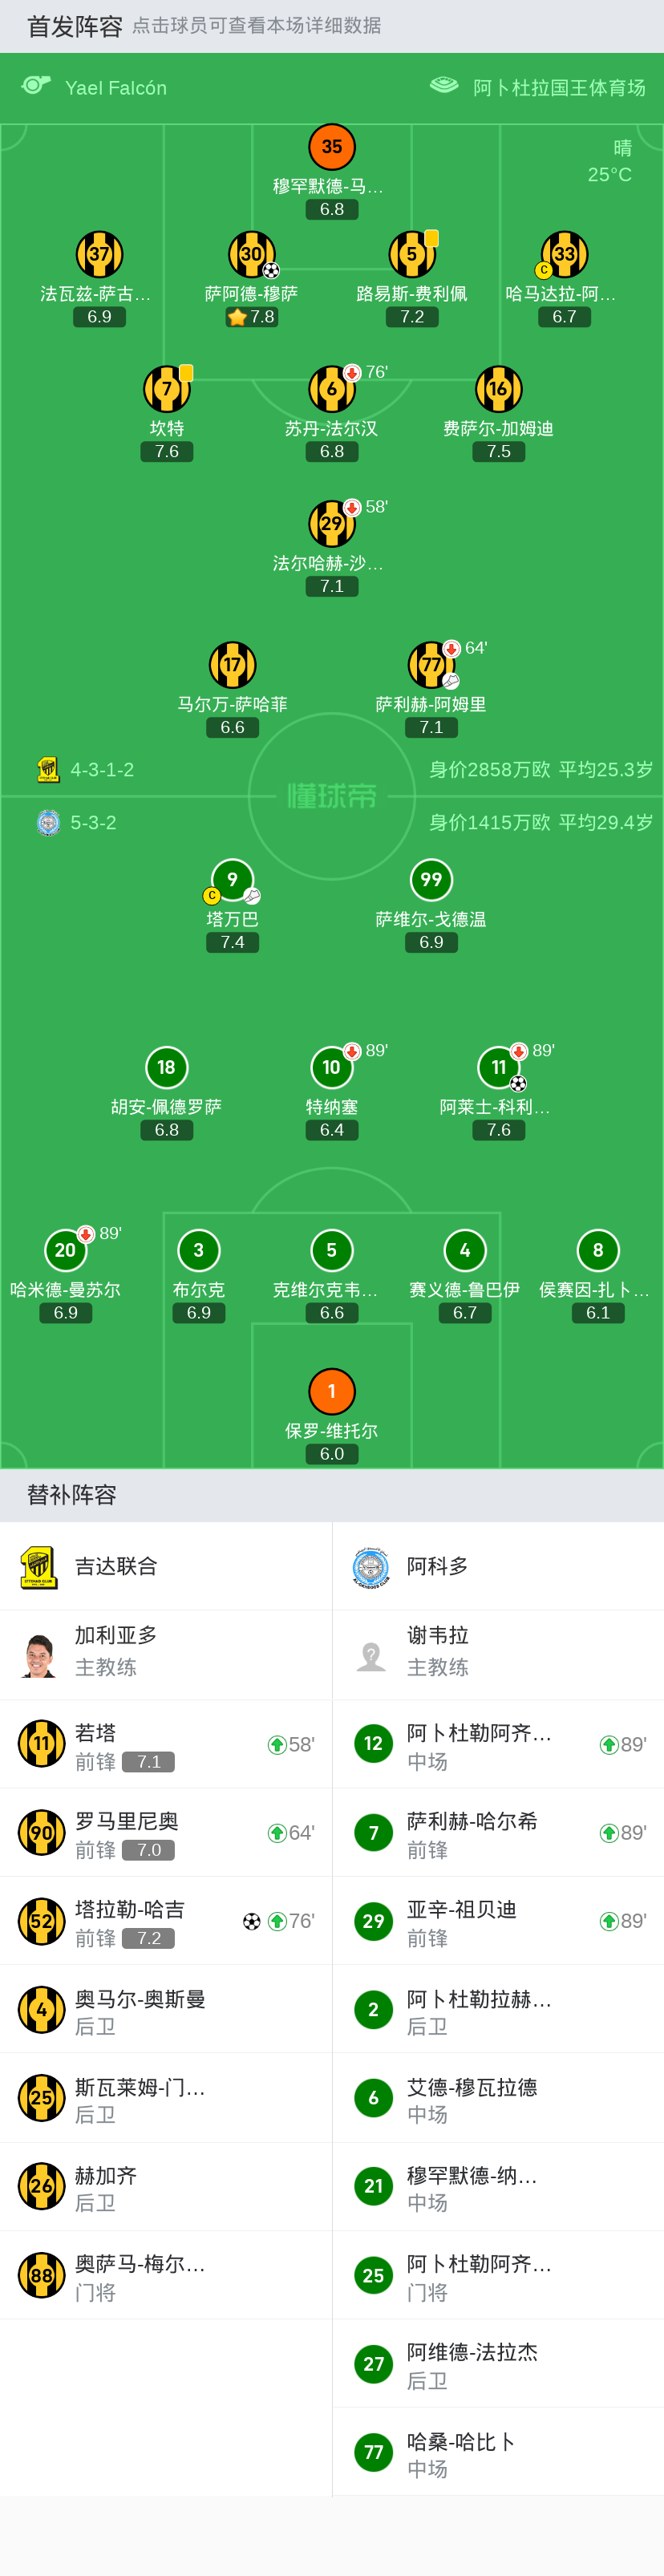Open substitute 塔拉勒-哈吉 number 52 row

coord(166,1921)
